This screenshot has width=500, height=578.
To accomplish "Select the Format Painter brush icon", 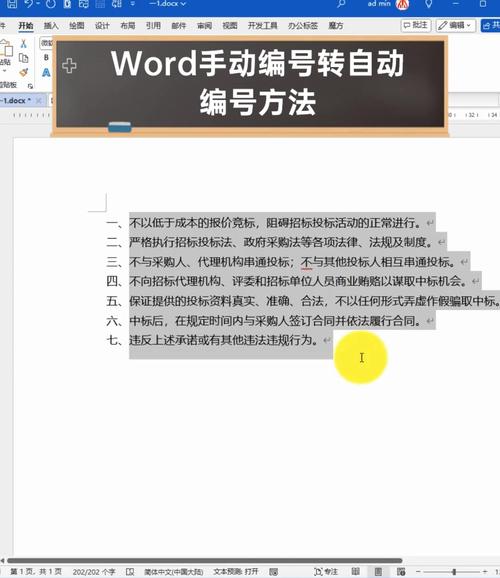I will point(24,72).
